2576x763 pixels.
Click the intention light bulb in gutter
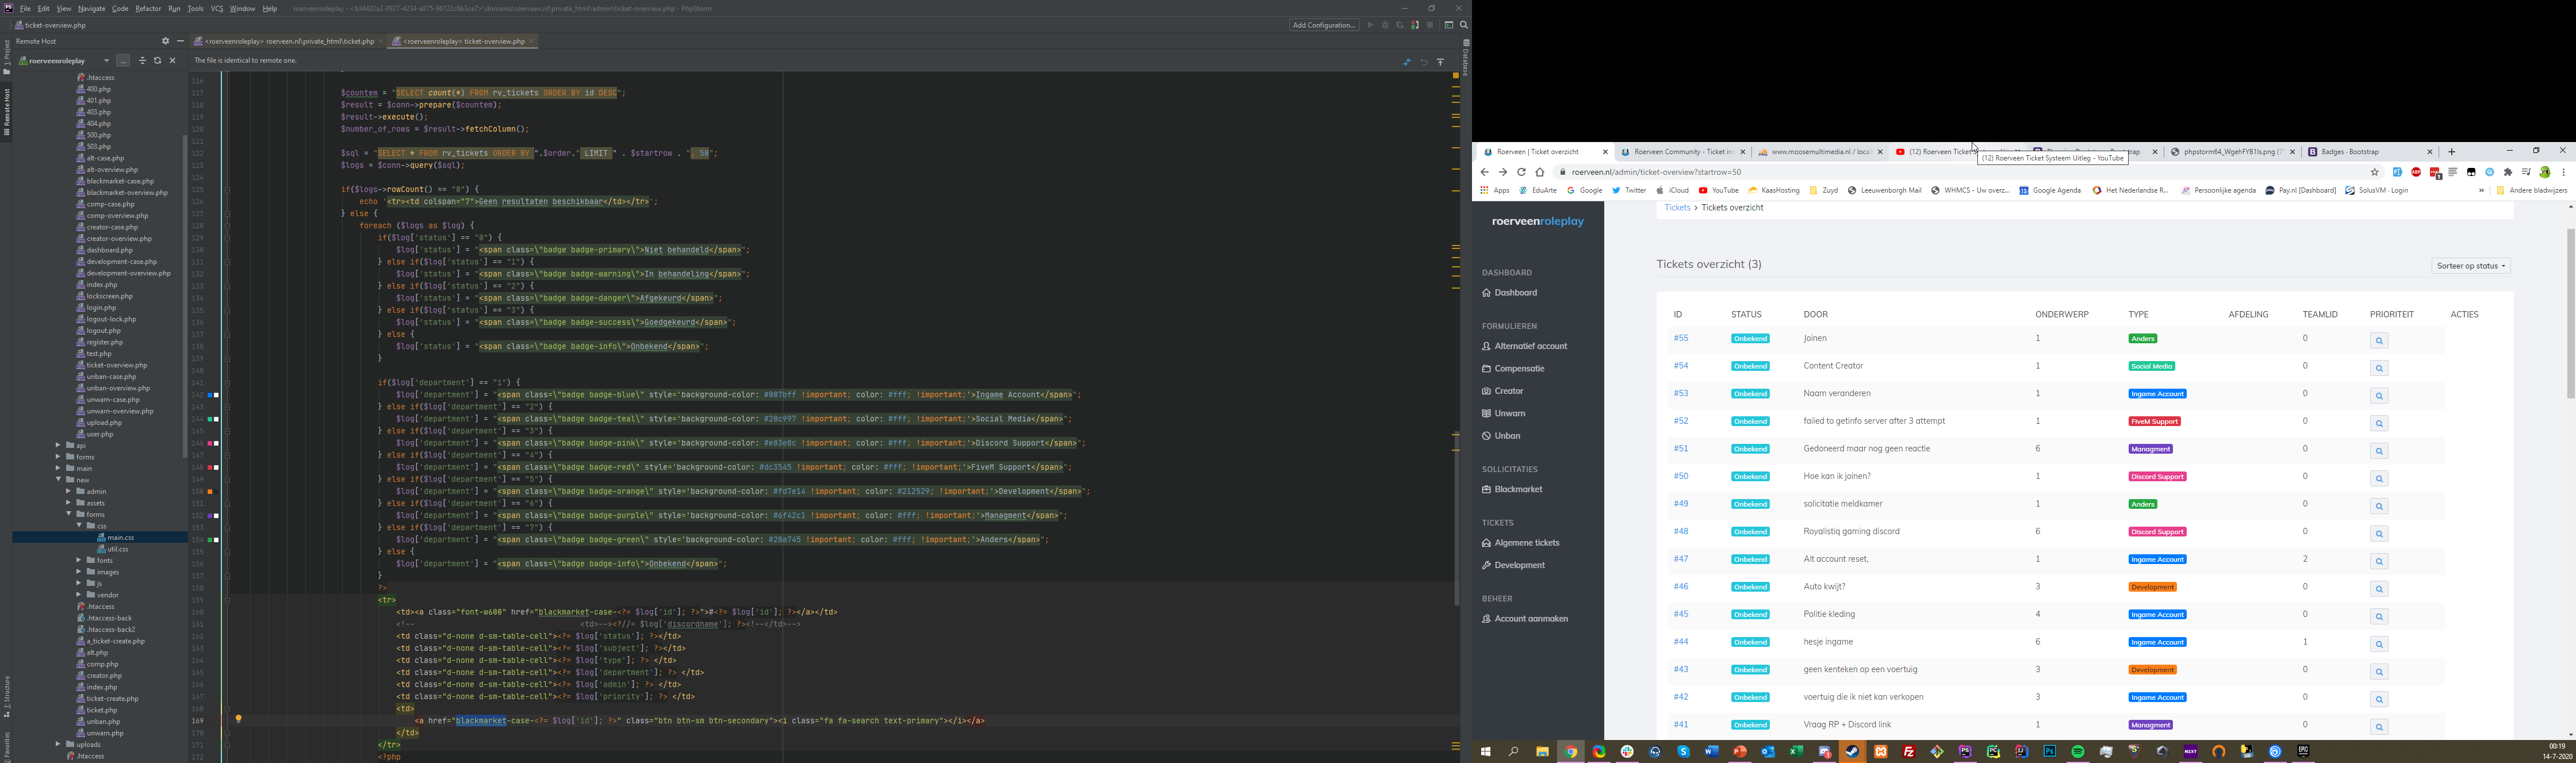tap(238, 719)
